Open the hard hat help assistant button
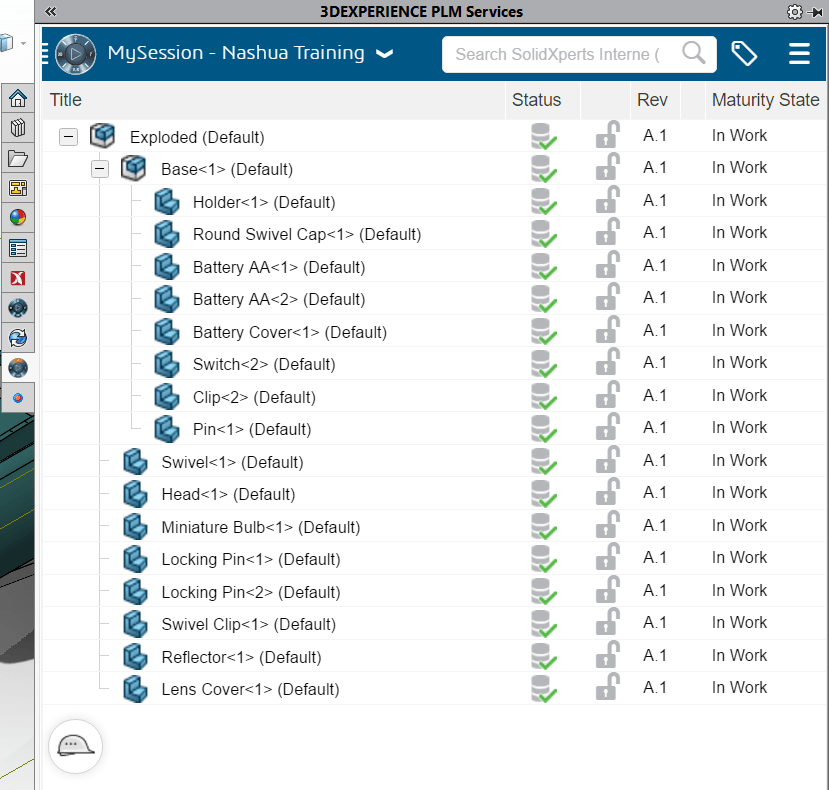The image size is (829, 790). click(x=75, y=746)
